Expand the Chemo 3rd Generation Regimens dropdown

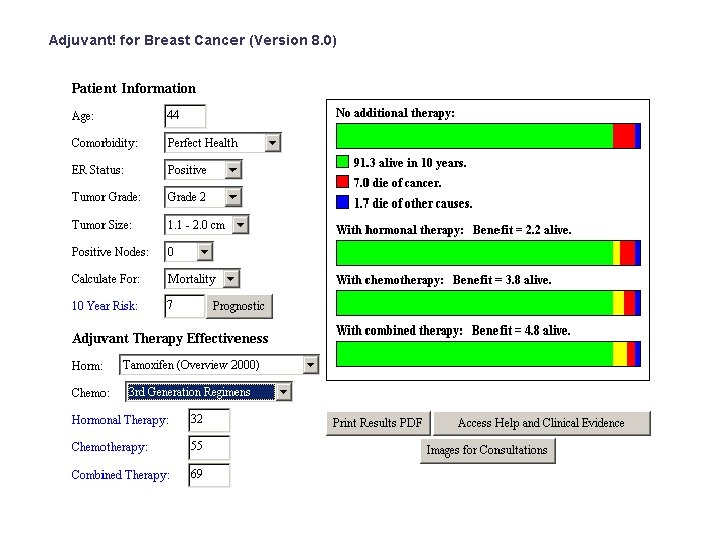(284, 392)
